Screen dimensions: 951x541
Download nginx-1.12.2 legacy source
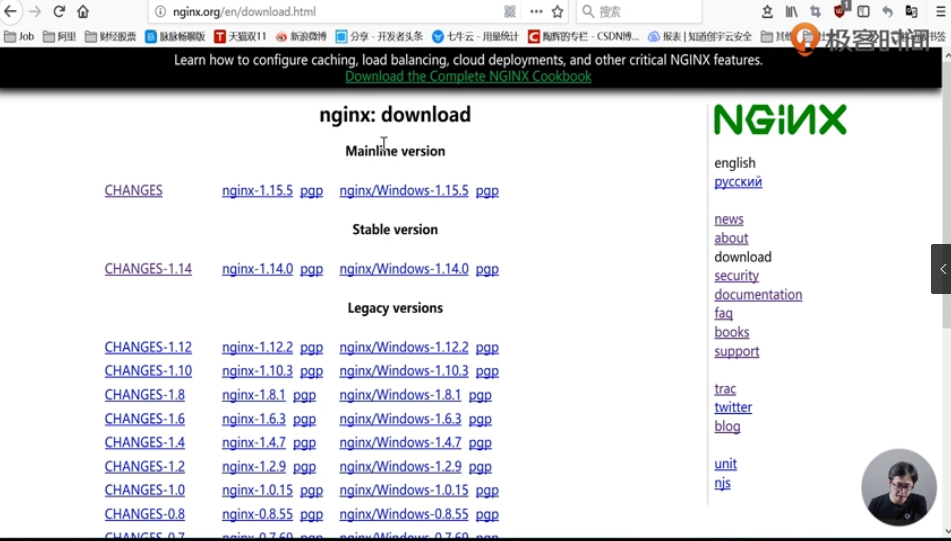(257, 347)
